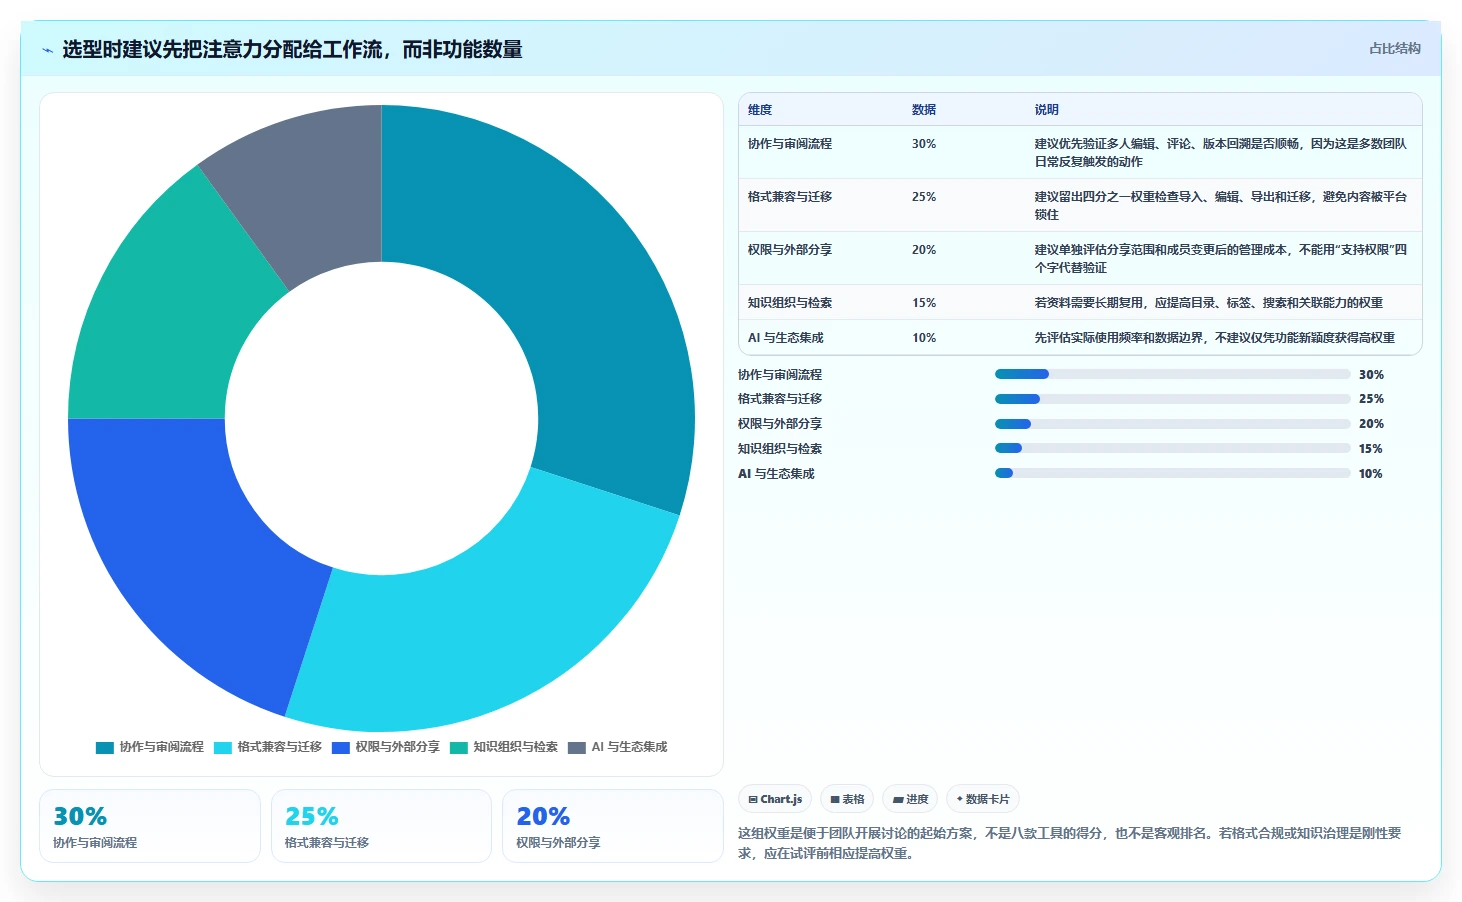Image resolution: width=1462 pixels, height=902 pixels.
Task: Select the 30% 协作与审阅流程 stat card
Action: pyautogui.click(x=150, y=826)
